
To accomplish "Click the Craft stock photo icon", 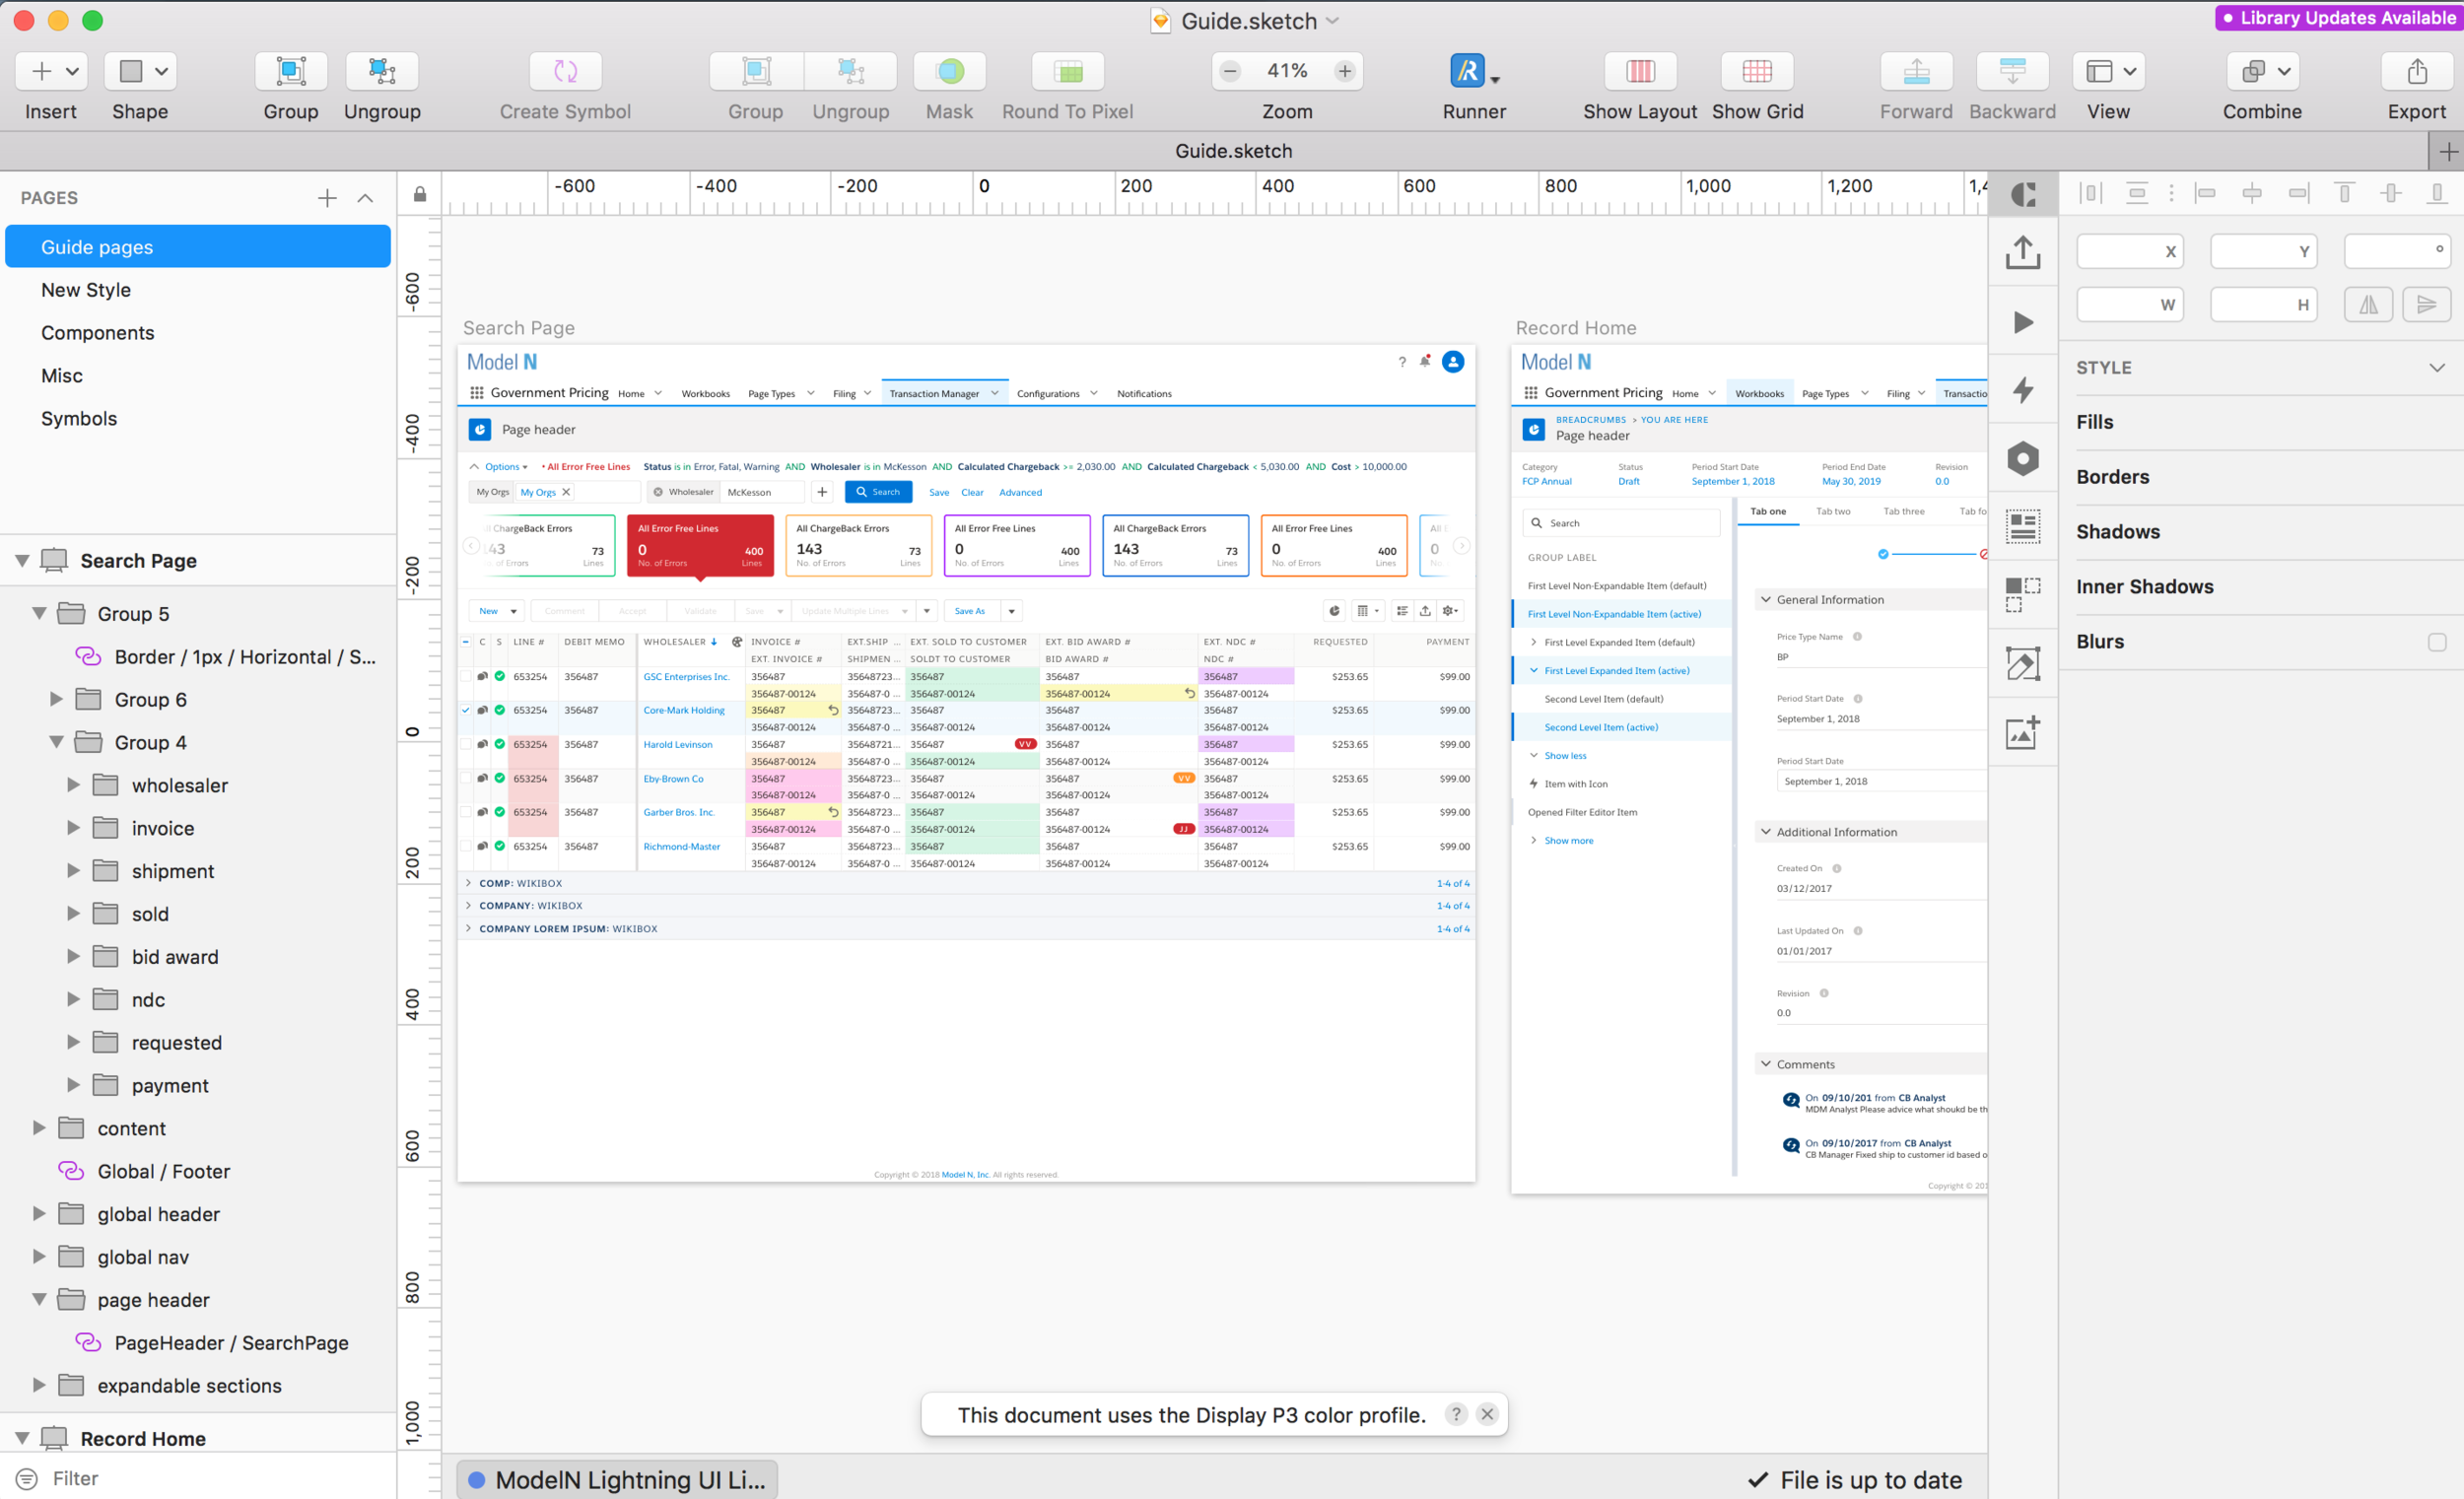I will pos(2023,732).
